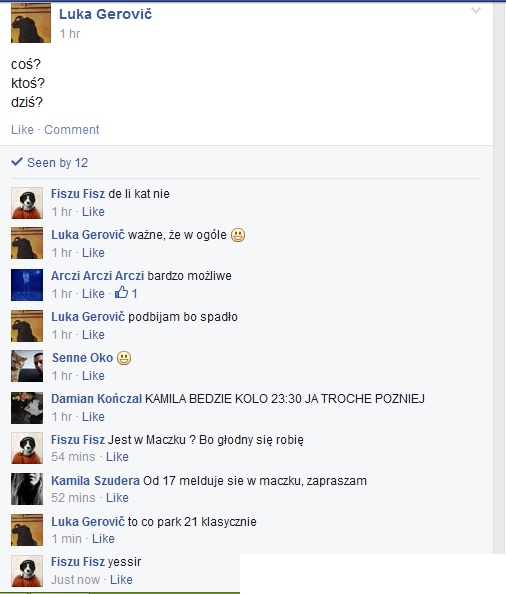The image size is (506, 594).
Task: Like Damian Kończal's comment
Action: click(x=93, y=417)
